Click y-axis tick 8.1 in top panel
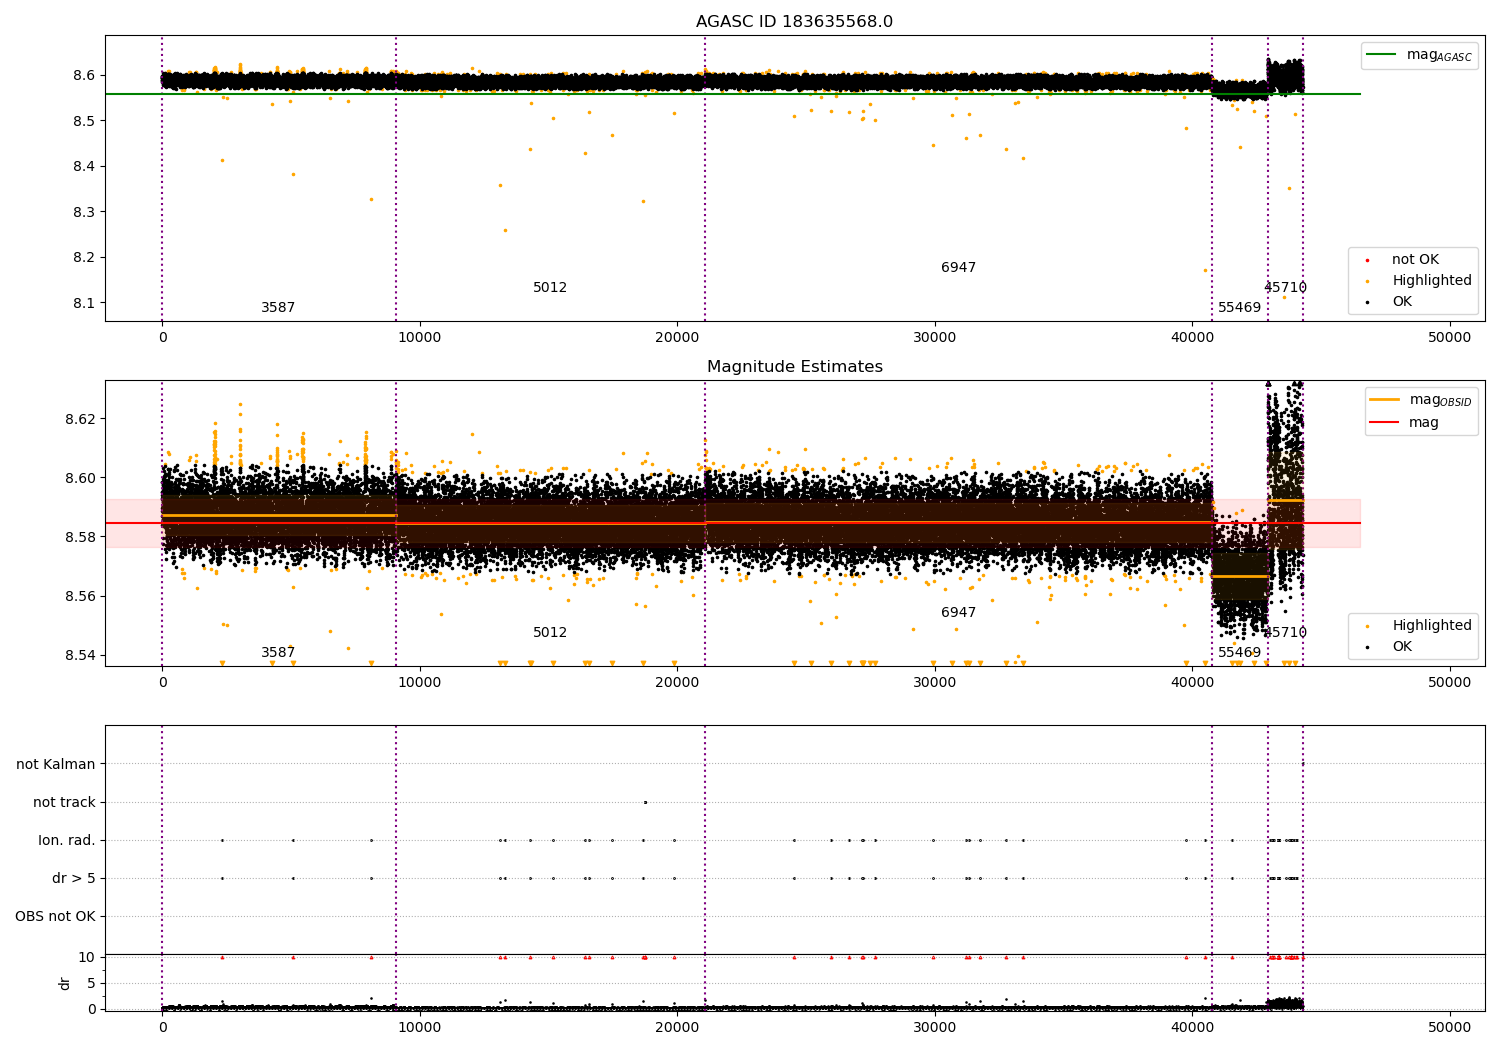 [84, 303]
